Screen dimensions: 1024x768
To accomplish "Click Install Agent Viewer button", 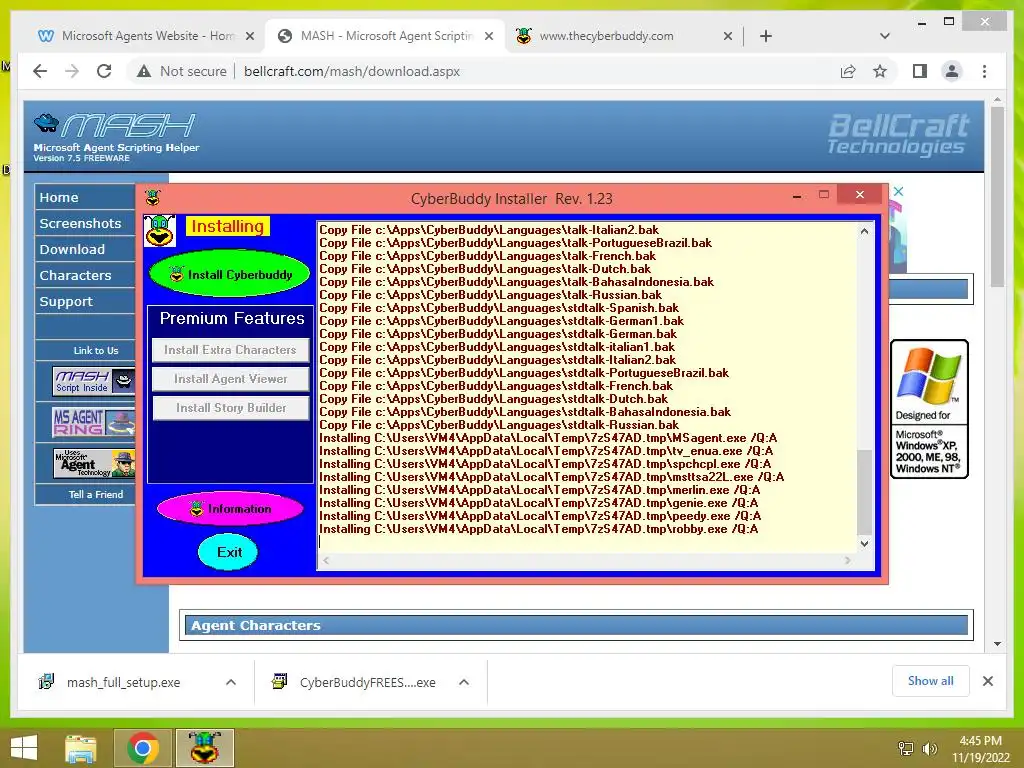I will (230, 379).
